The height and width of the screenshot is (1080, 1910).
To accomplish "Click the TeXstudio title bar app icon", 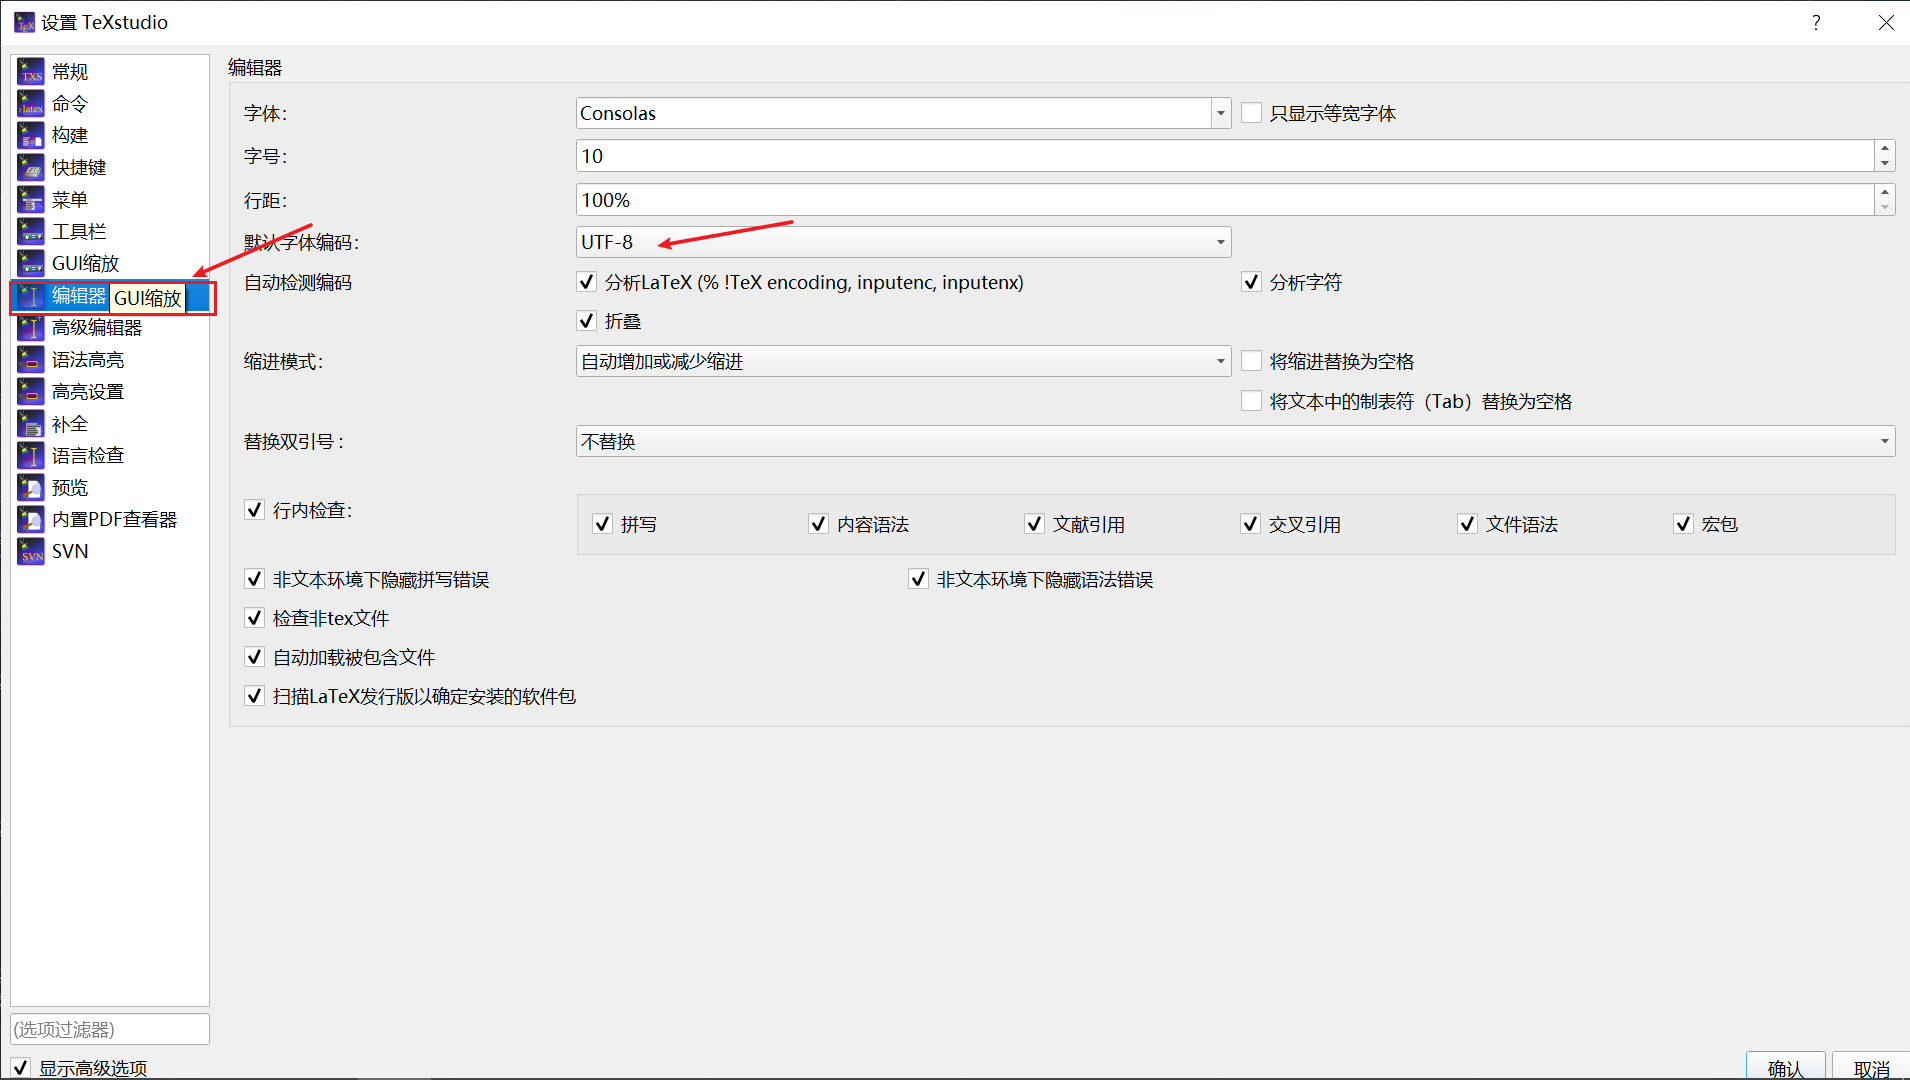I will (x=24, y=22).
